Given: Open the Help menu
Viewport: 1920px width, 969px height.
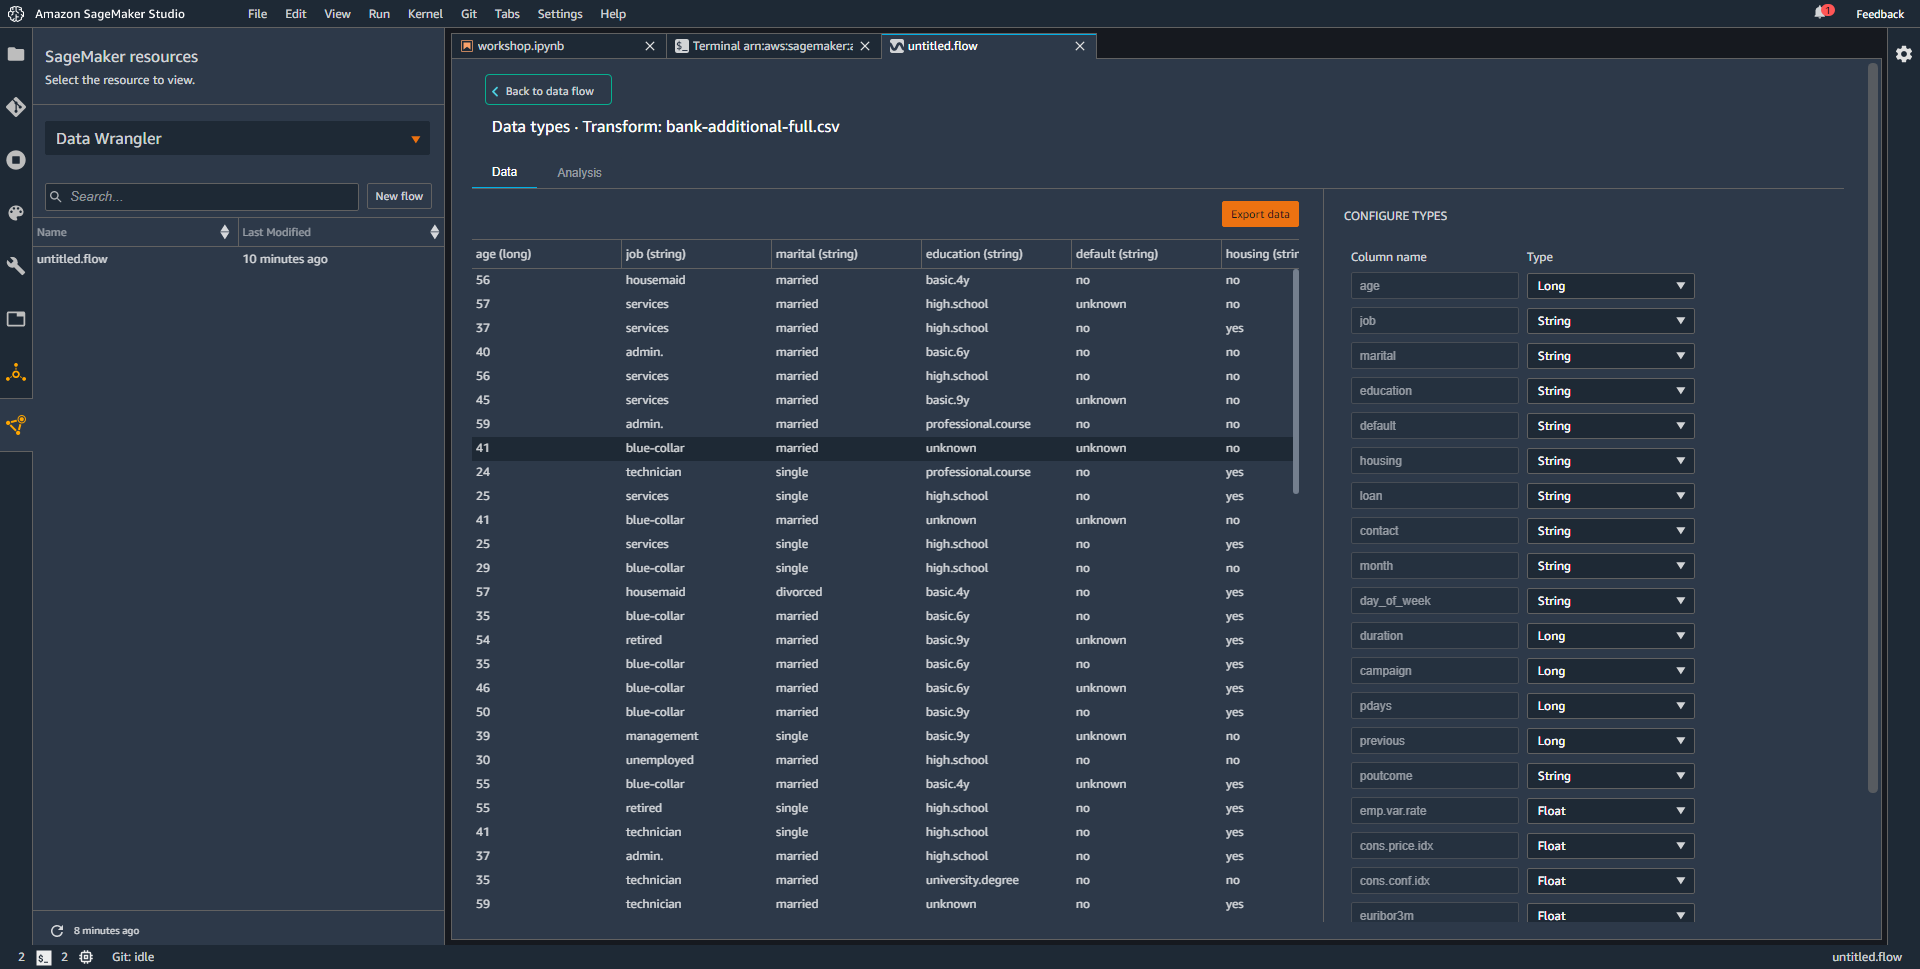Looking at the screenshot, I should click(613, 14).
